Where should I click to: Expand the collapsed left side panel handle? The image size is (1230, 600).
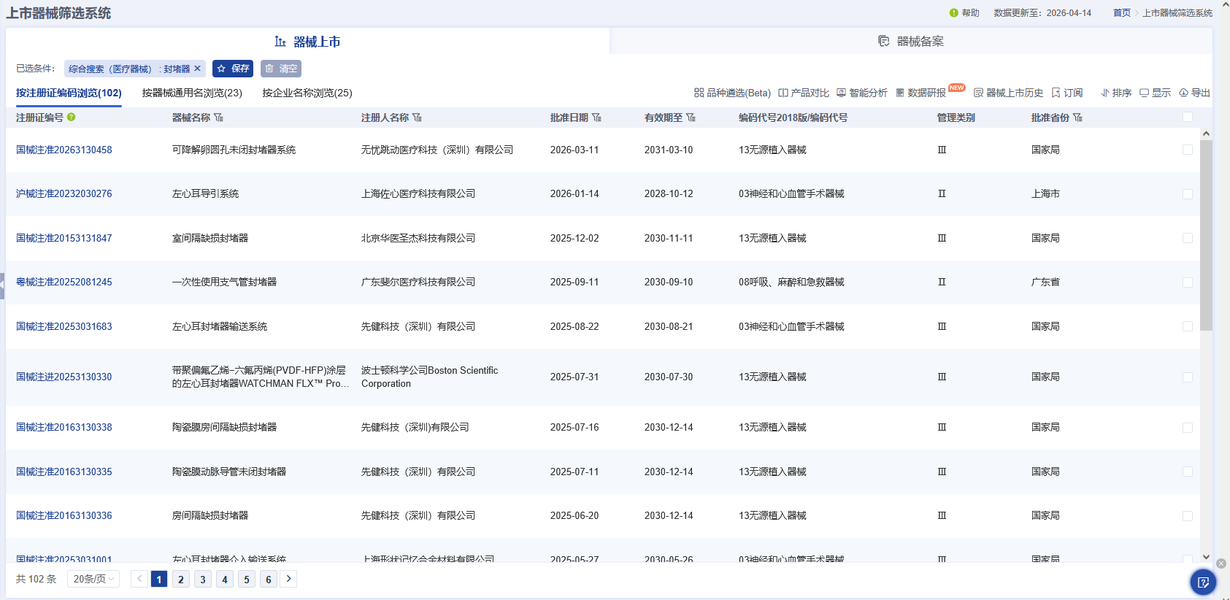pyautogui.click(x=2, y=285)
